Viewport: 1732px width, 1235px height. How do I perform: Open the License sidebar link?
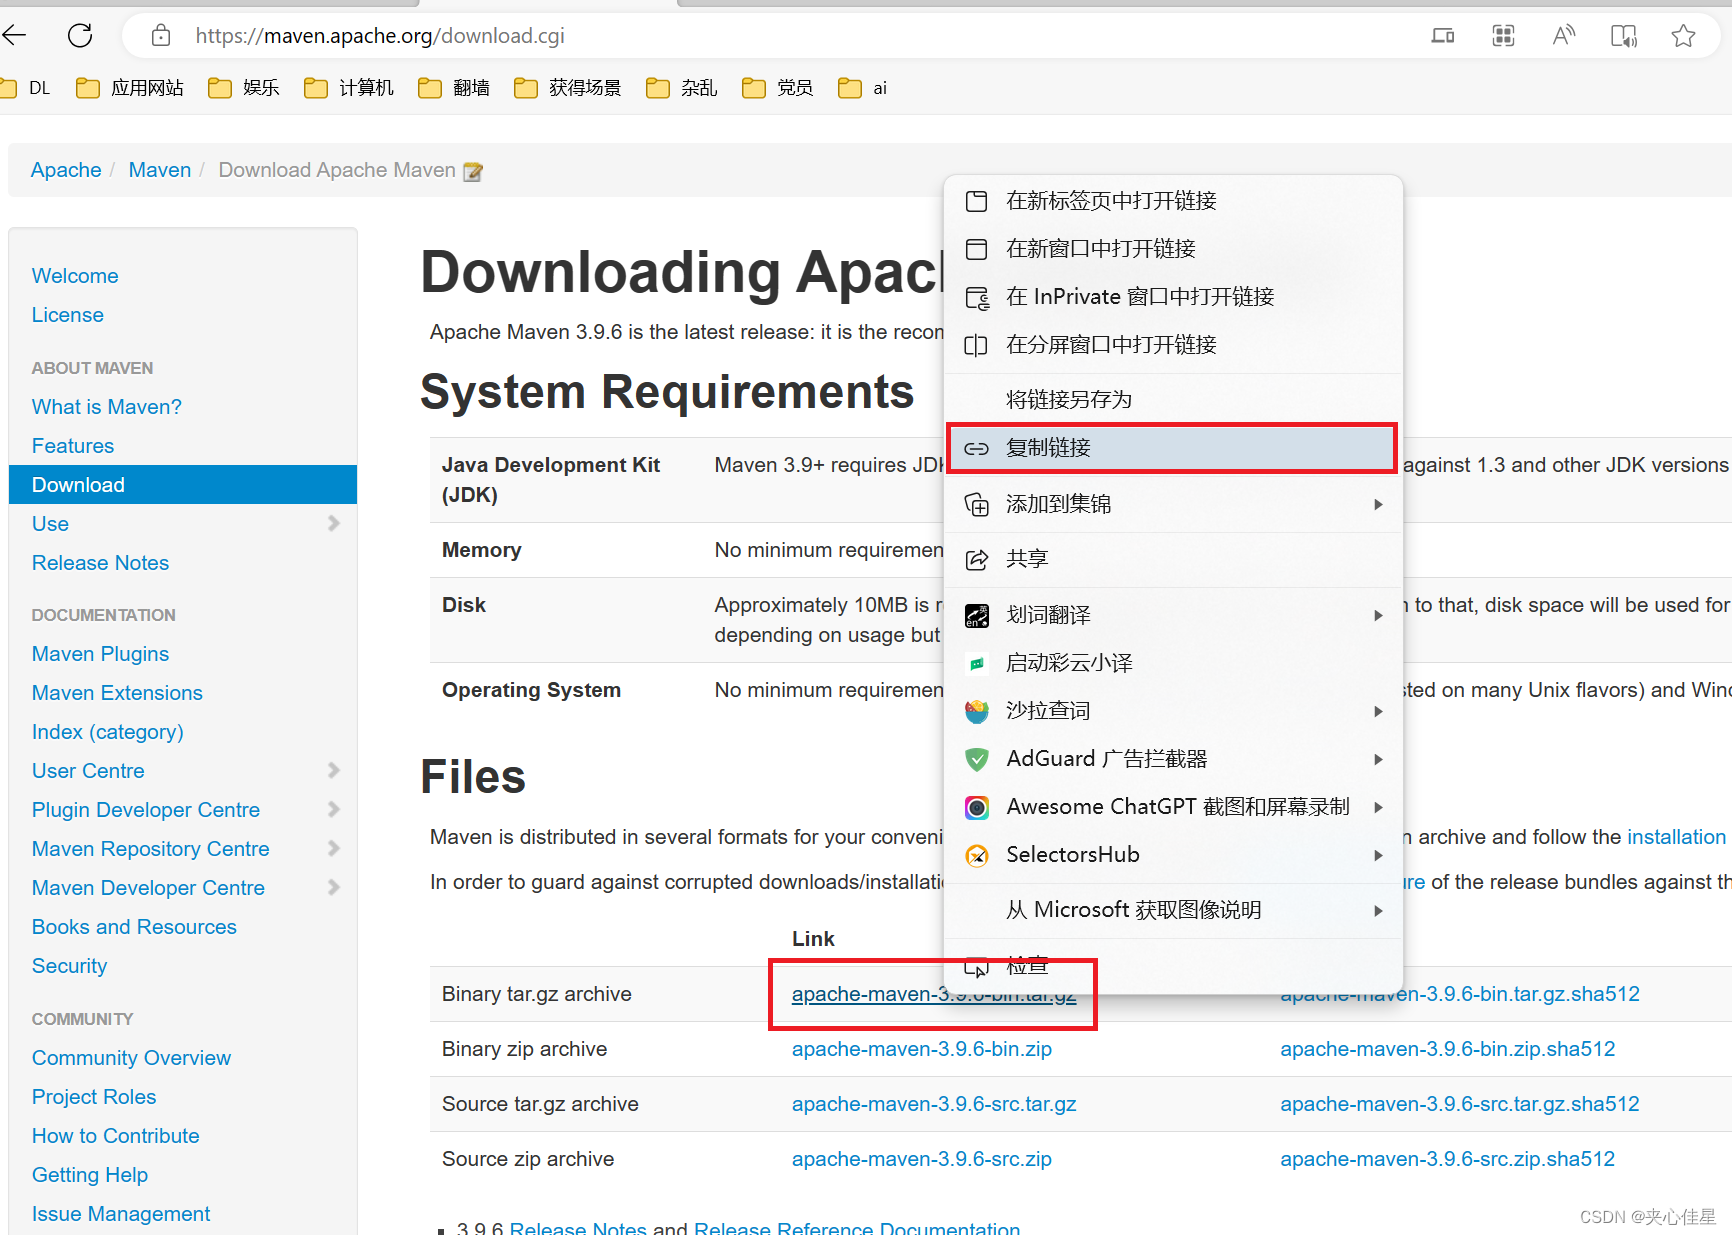[x=68, y=315]
